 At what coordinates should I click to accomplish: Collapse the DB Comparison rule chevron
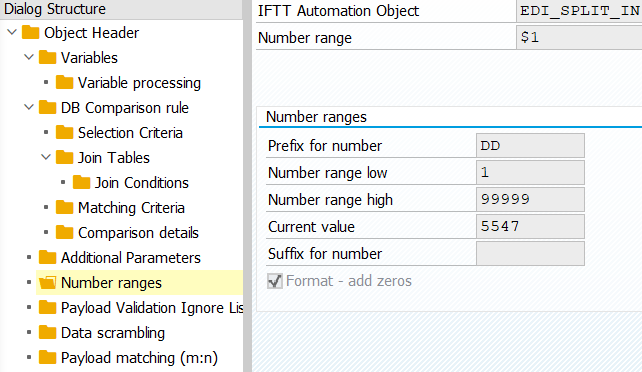click(x=29, y=107)
